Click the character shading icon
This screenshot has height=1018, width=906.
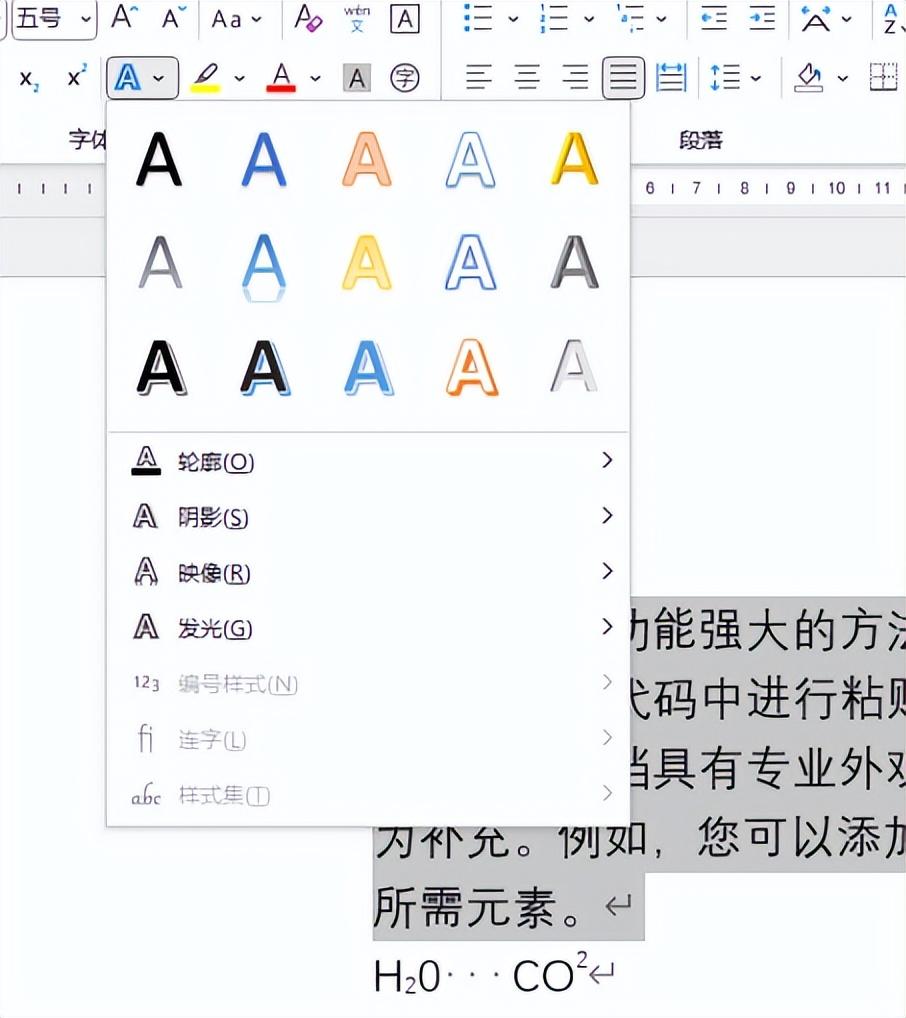pos(357,77)
